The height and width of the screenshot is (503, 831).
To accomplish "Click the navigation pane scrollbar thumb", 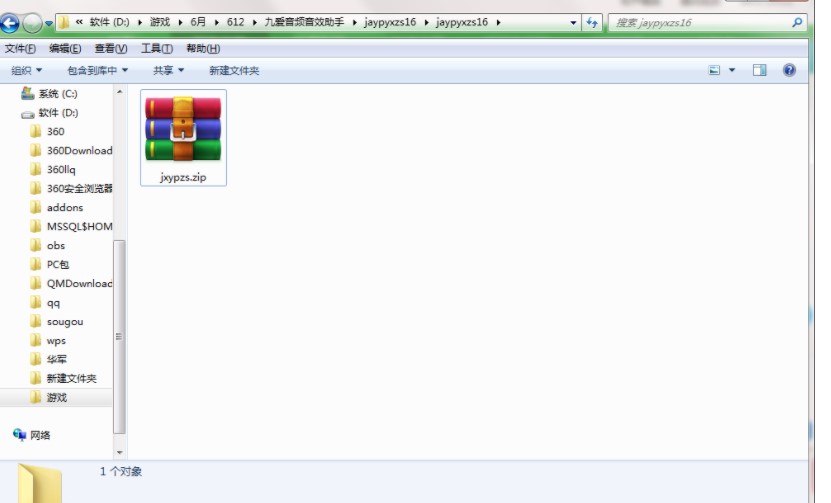I will 120,337.
